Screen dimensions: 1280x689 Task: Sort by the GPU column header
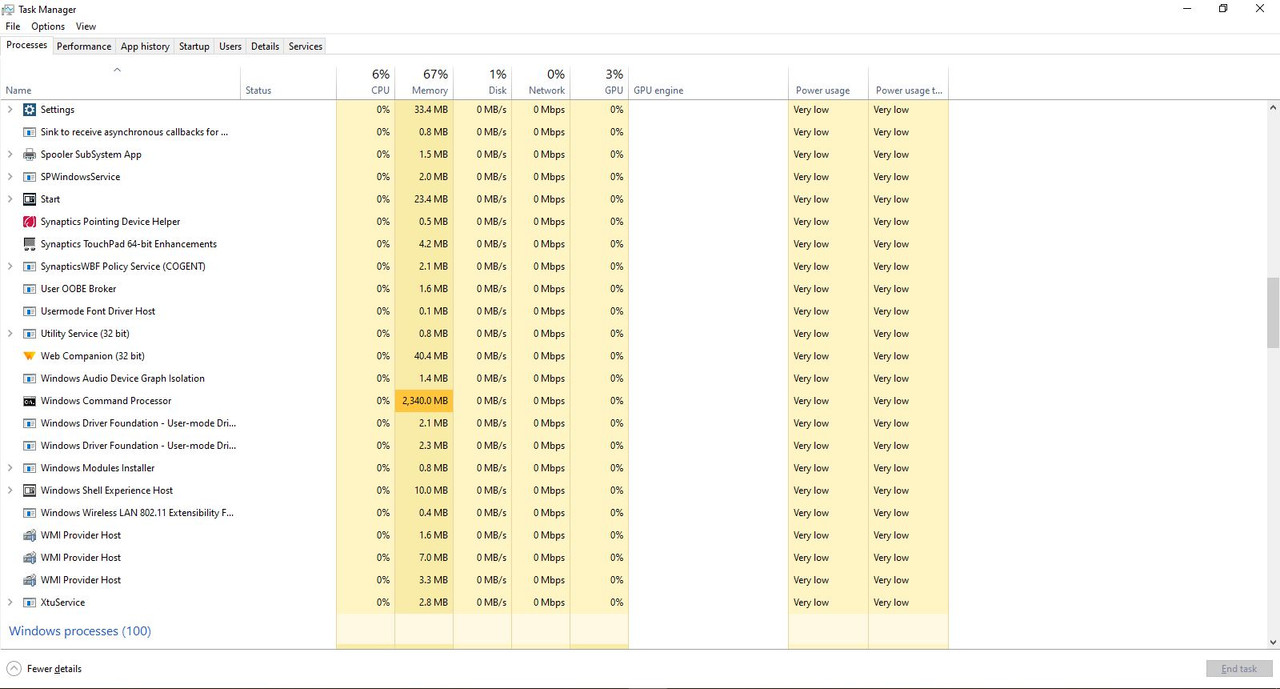point(599,83)
